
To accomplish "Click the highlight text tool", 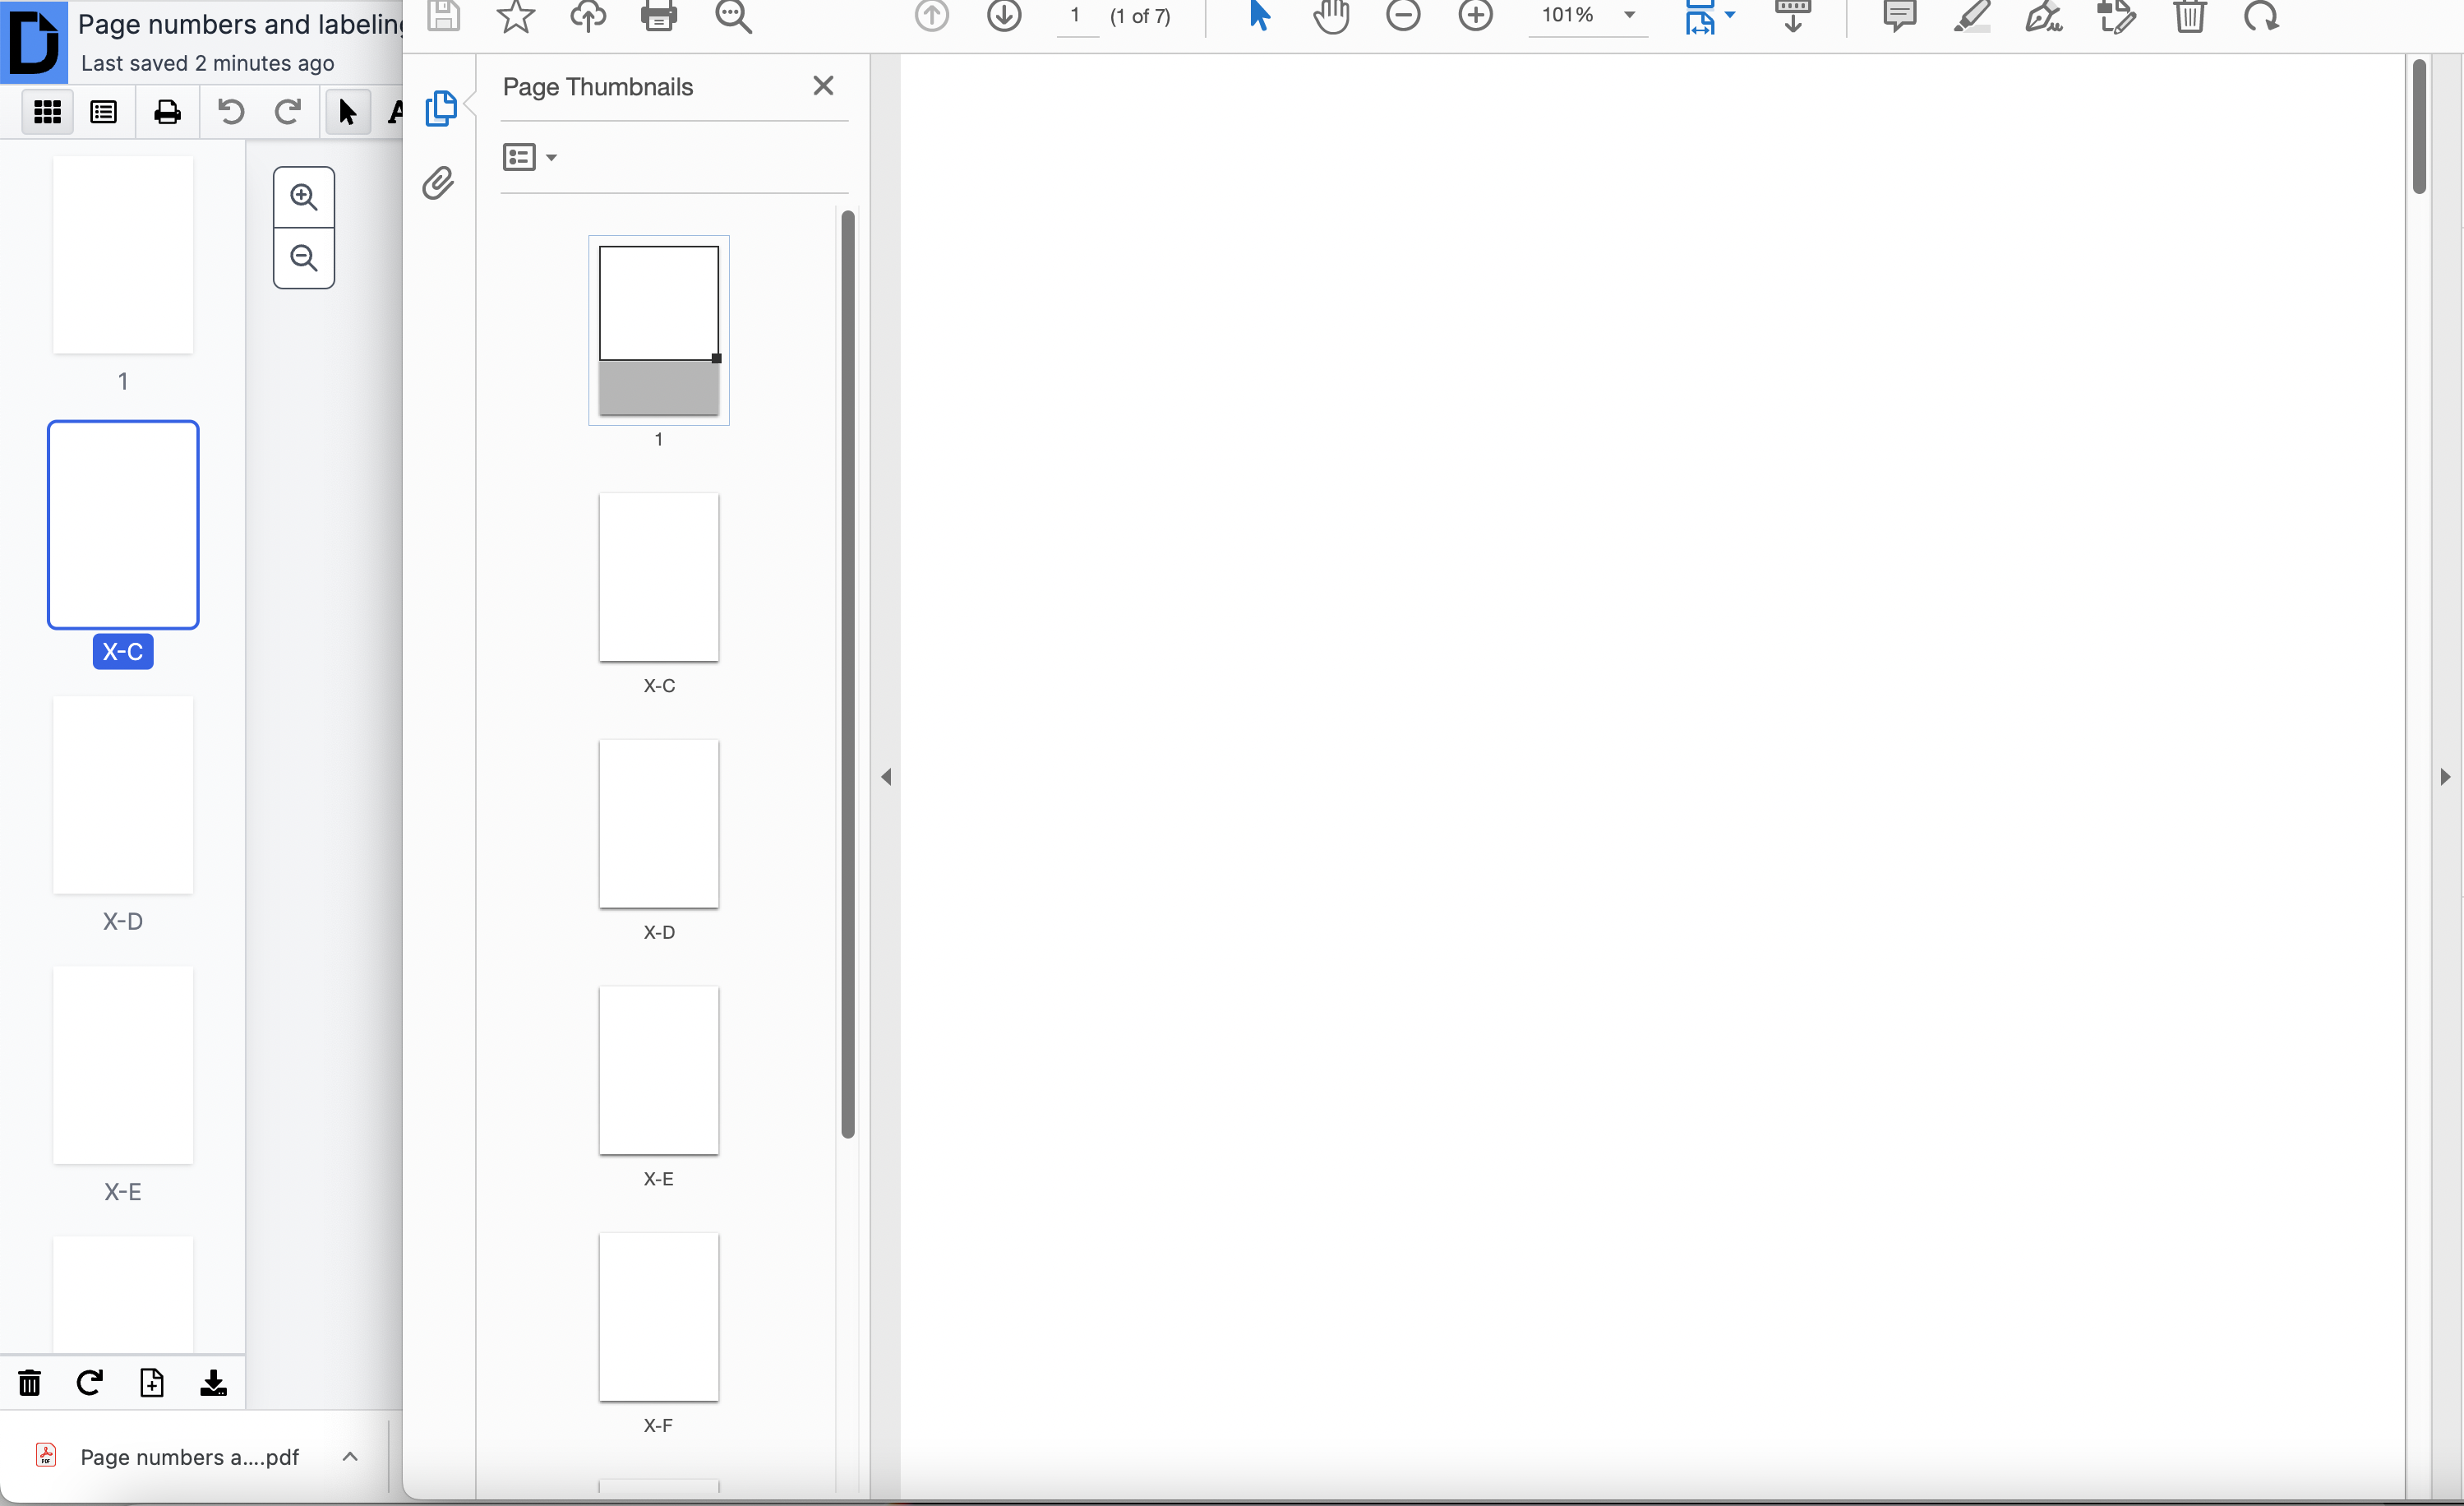I will click(1972, 16).
